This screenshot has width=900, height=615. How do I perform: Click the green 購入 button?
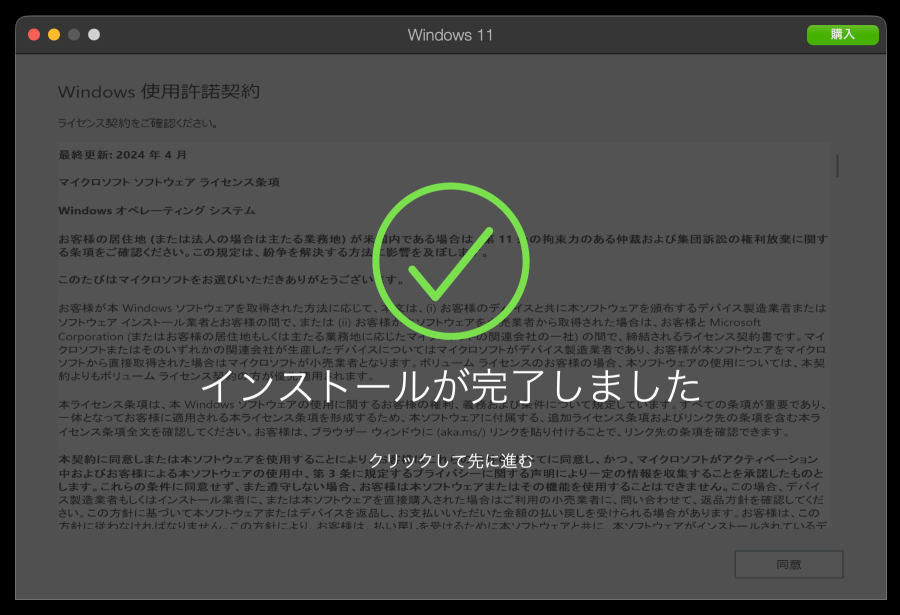click(x=843, y=34)
